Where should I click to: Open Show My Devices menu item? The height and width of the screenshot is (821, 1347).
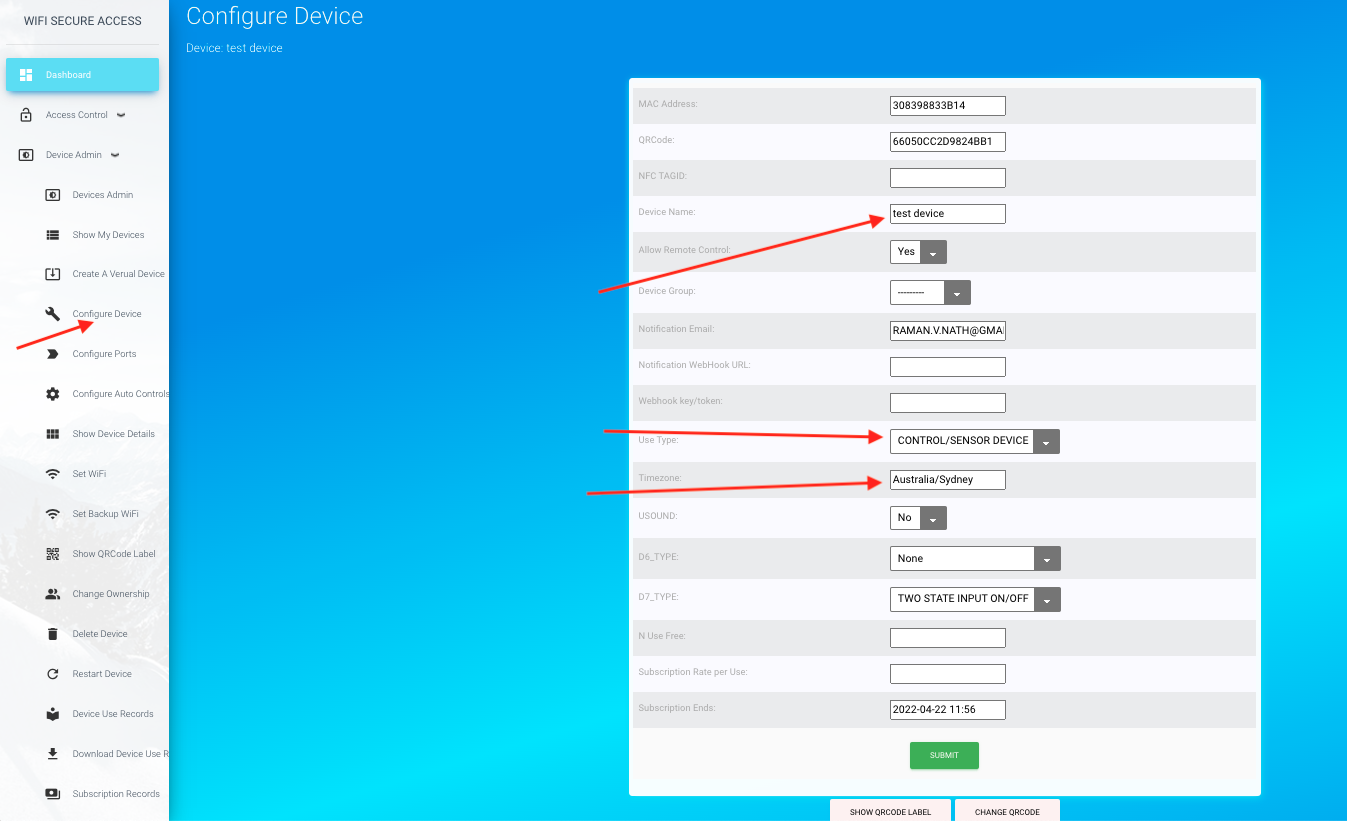(x=108, y=235)
